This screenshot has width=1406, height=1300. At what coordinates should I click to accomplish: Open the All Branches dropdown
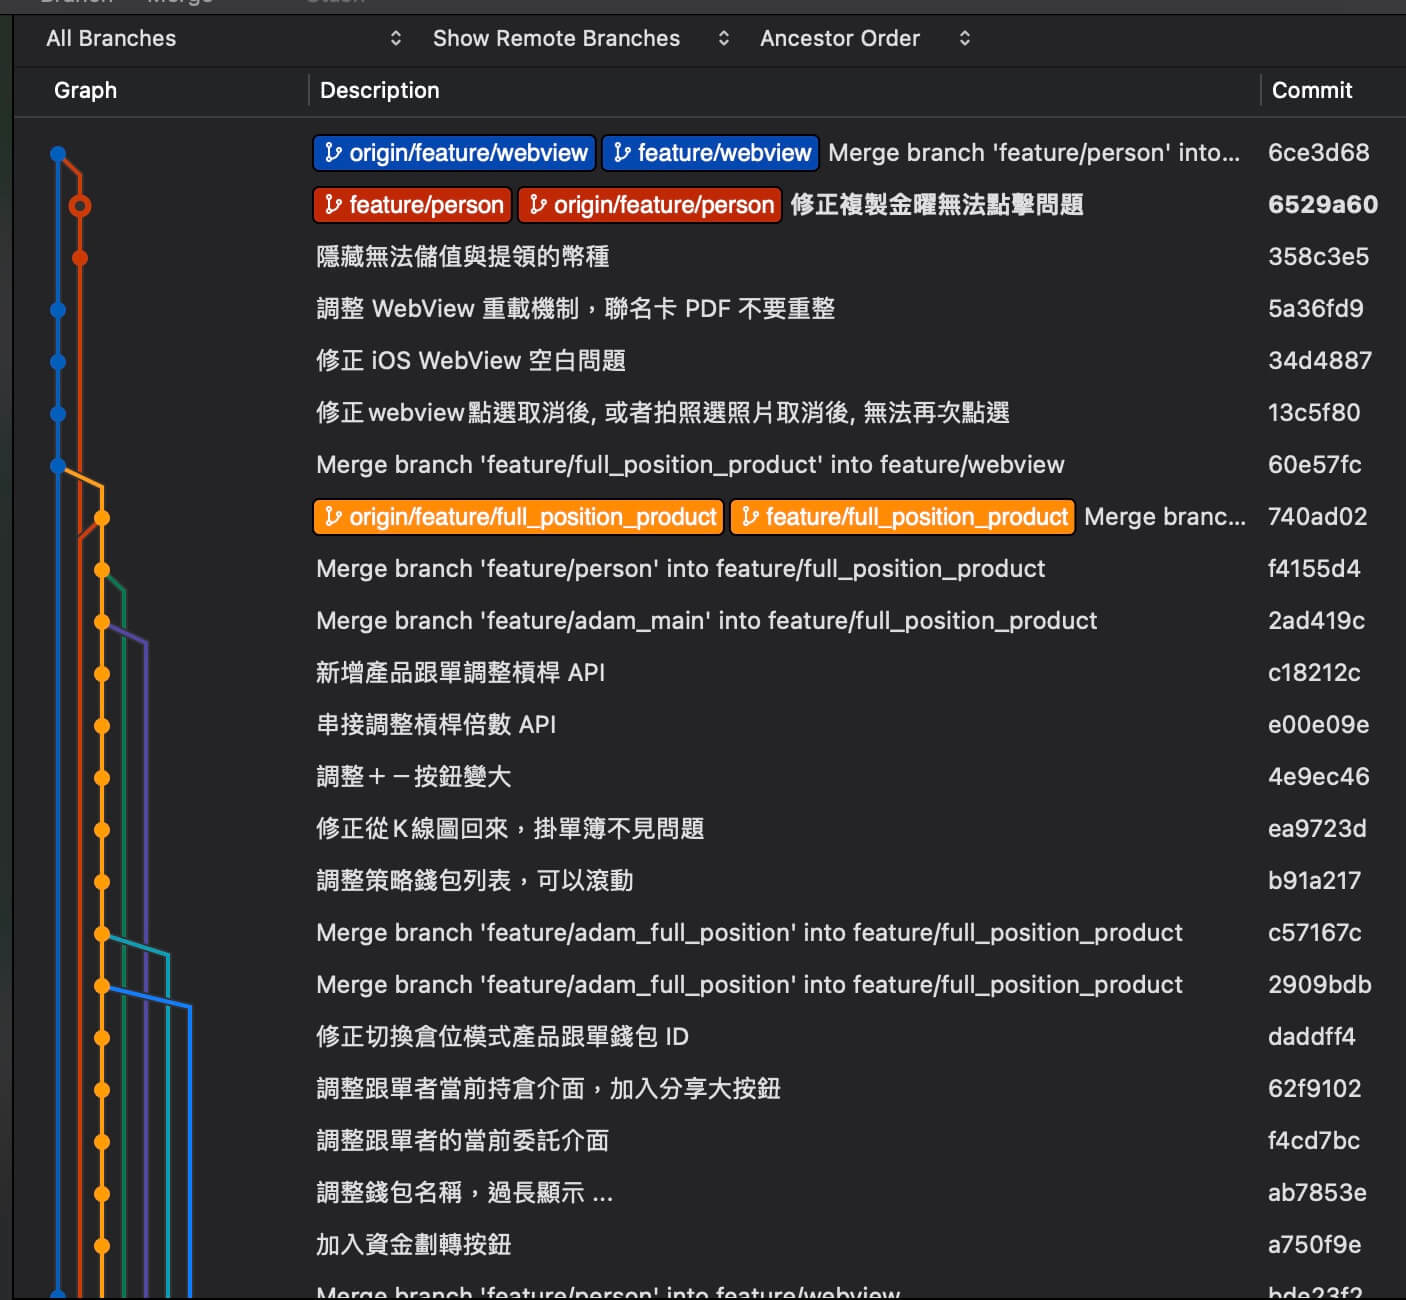(223, 39)
